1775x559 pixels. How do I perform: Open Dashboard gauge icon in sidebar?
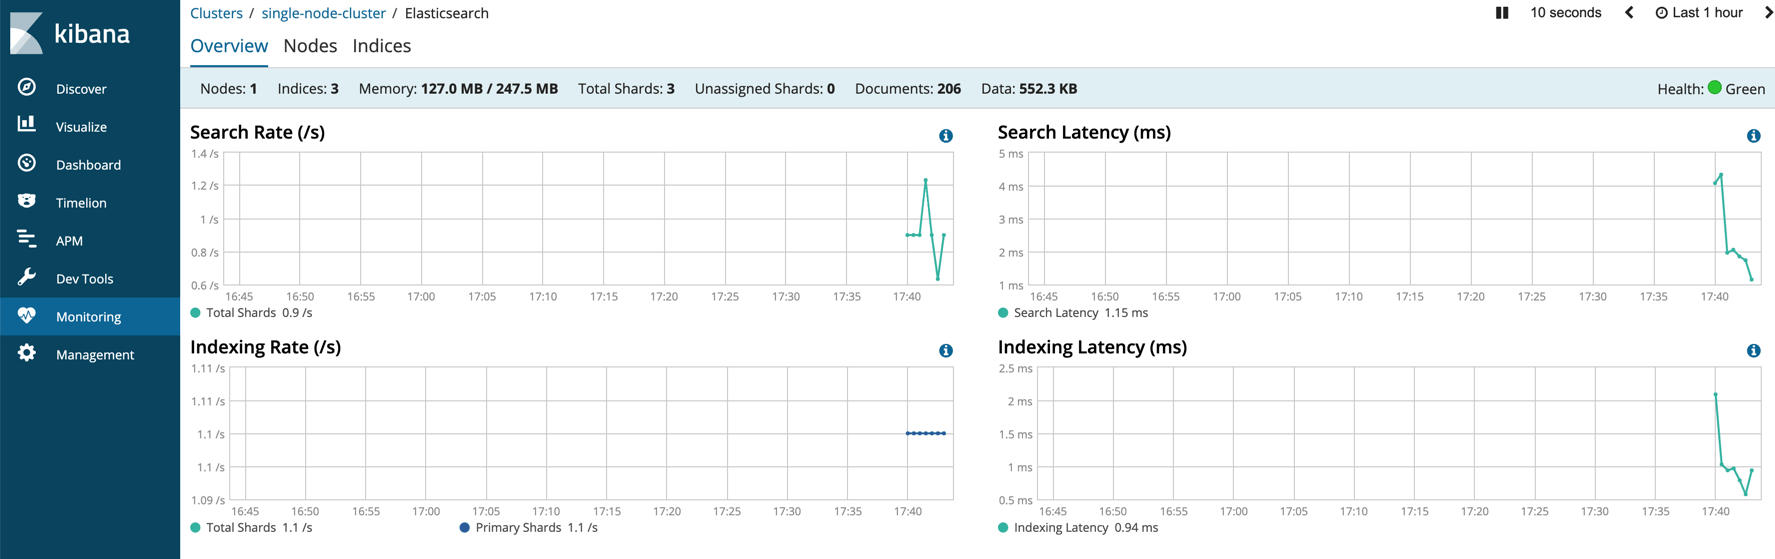27,163
